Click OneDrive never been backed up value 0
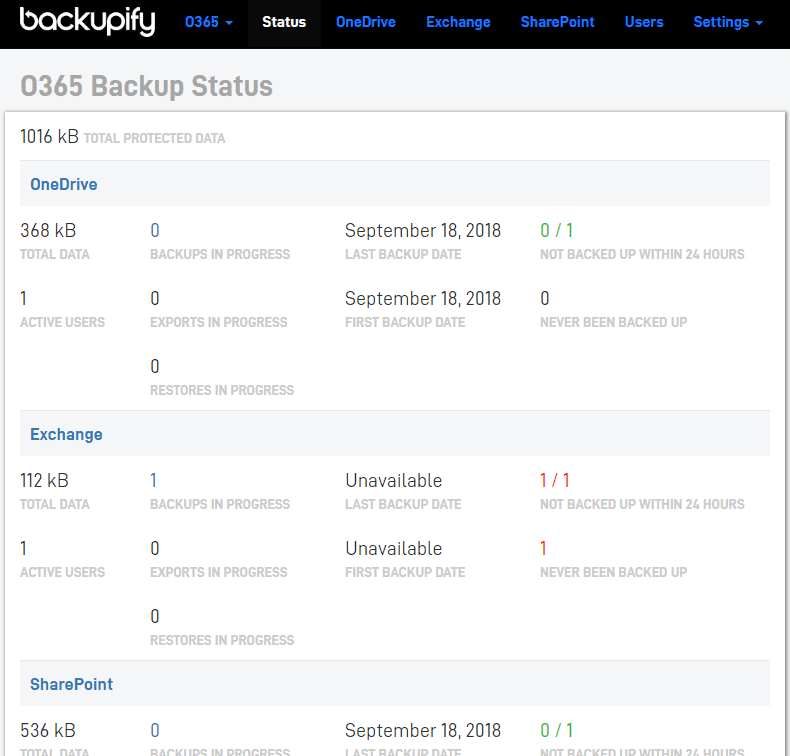790x756 pixels. (x=545, y=299)
